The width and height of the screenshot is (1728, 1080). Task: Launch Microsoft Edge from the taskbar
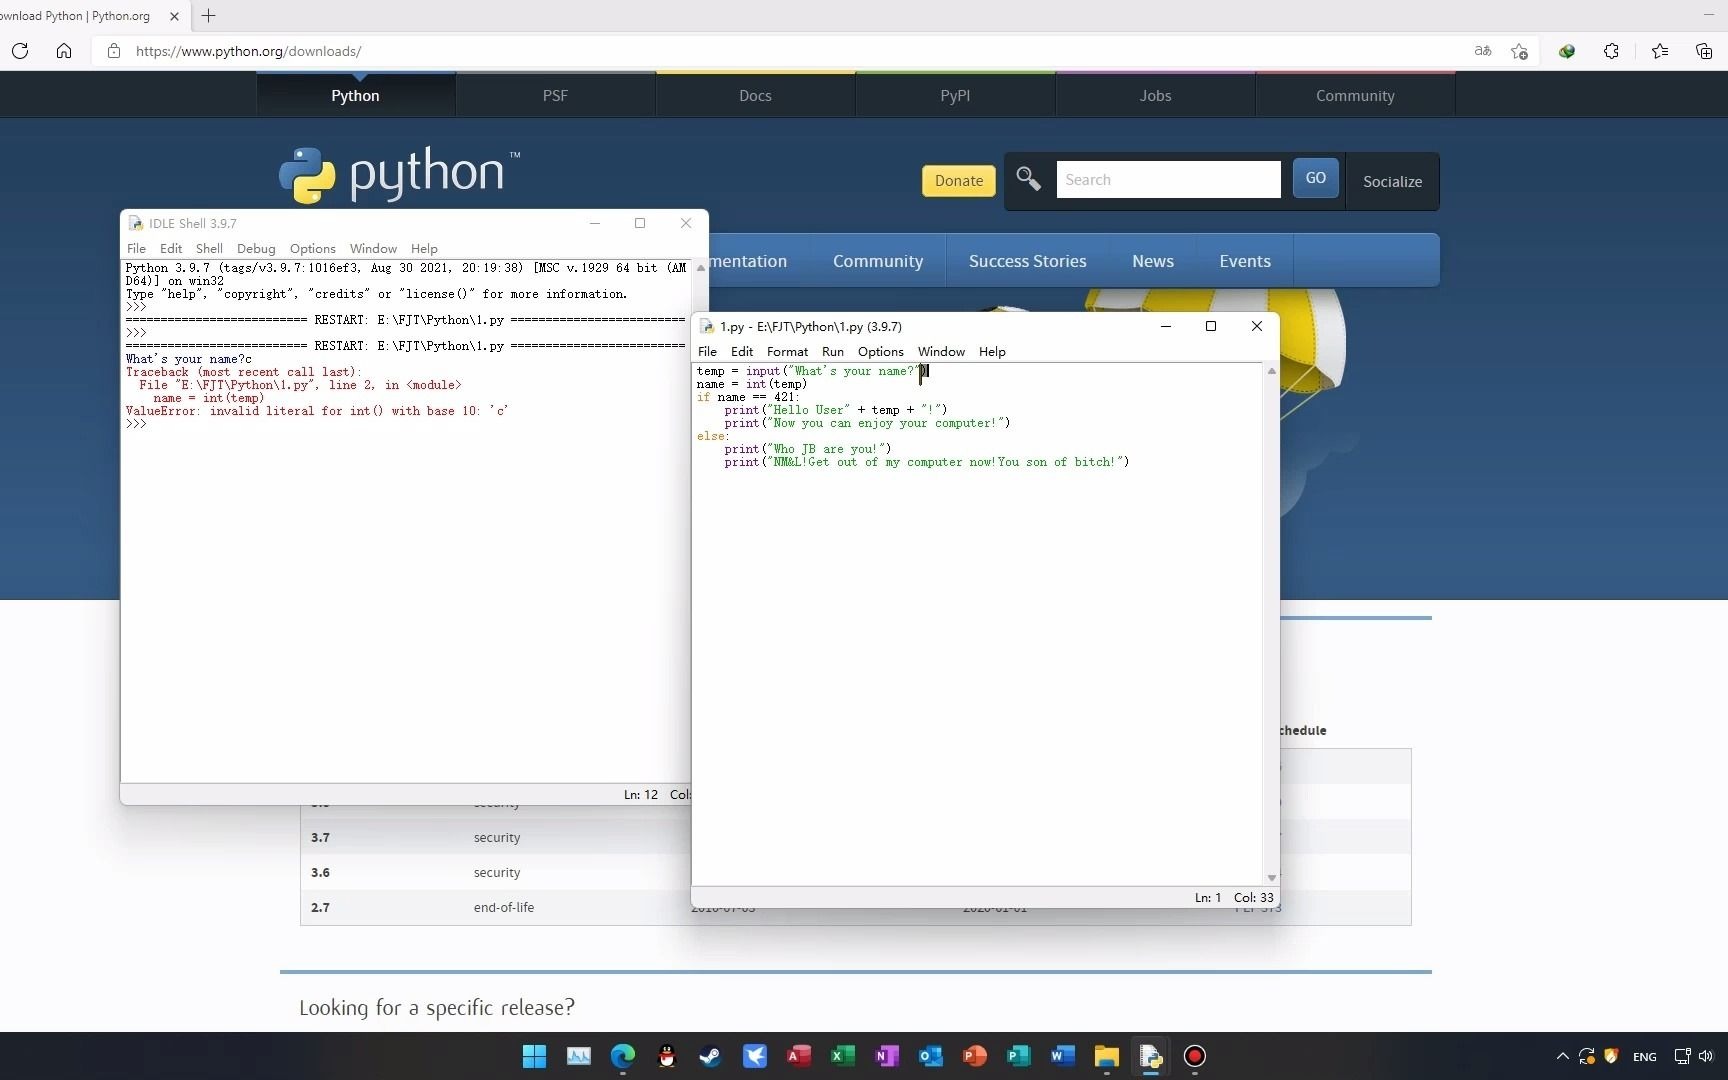coord(622,1056)
